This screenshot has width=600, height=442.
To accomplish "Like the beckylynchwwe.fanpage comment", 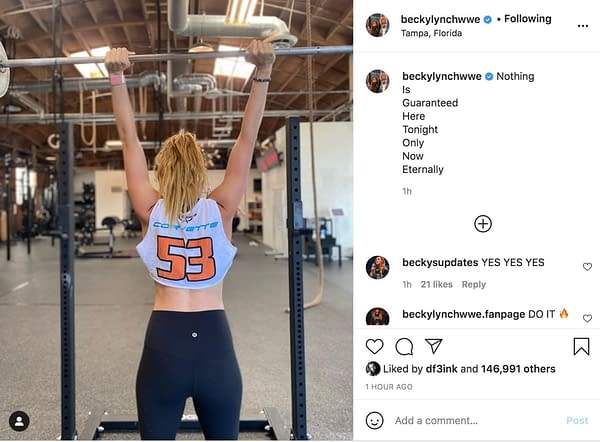I will pyautogui.click(x=587, y=318).
